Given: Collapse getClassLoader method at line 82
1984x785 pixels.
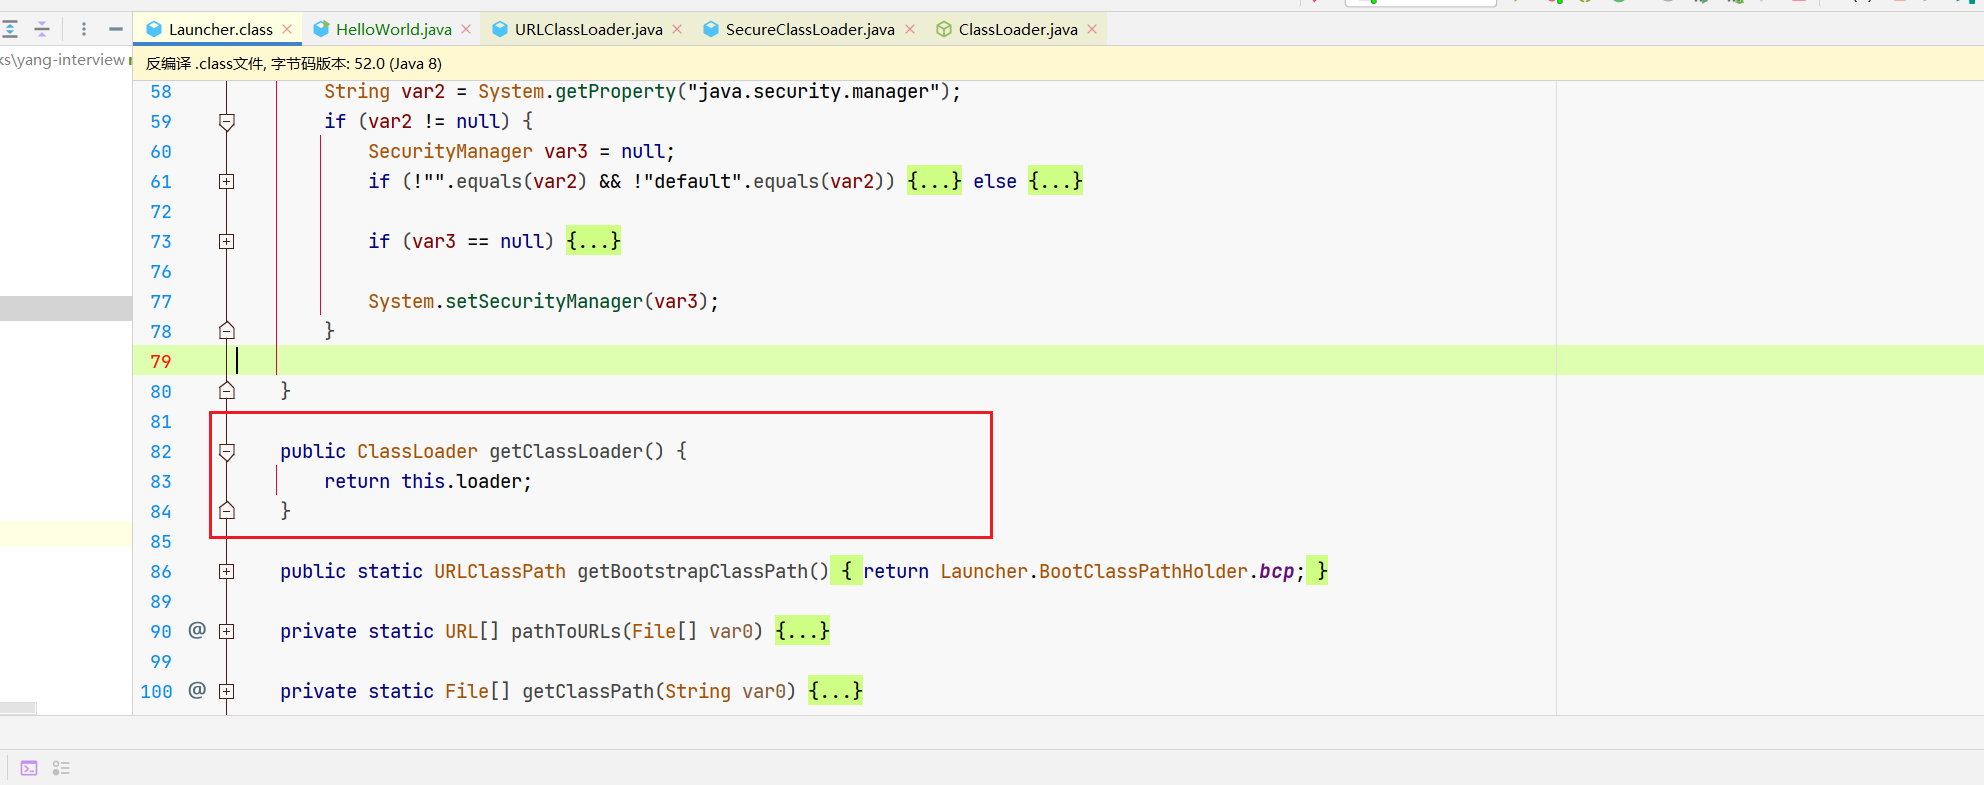Looking at the screenshot, I should [x=227, y=451].
